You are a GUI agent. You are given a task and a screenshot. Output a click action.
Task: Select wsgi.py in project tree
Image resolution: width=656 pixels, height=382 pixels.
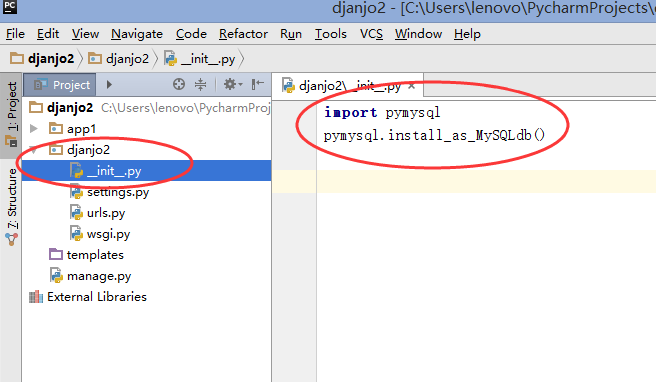[108, 234]
